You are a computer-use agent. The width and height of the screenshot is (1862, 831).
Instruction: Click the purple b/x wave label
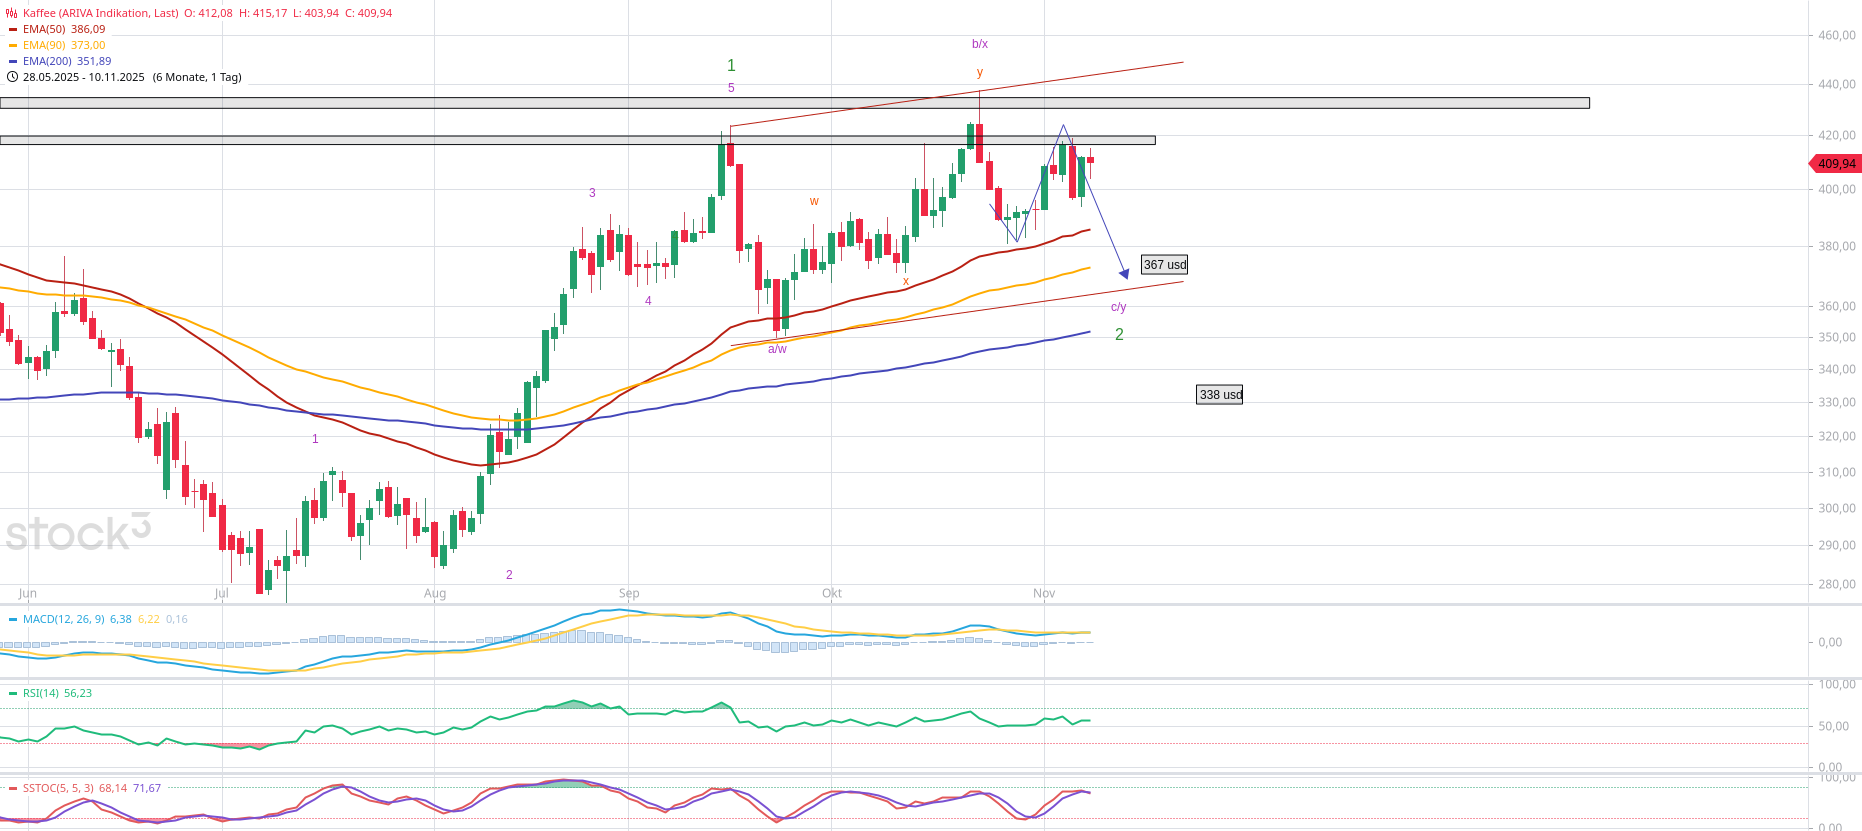(x=979, y=44)
